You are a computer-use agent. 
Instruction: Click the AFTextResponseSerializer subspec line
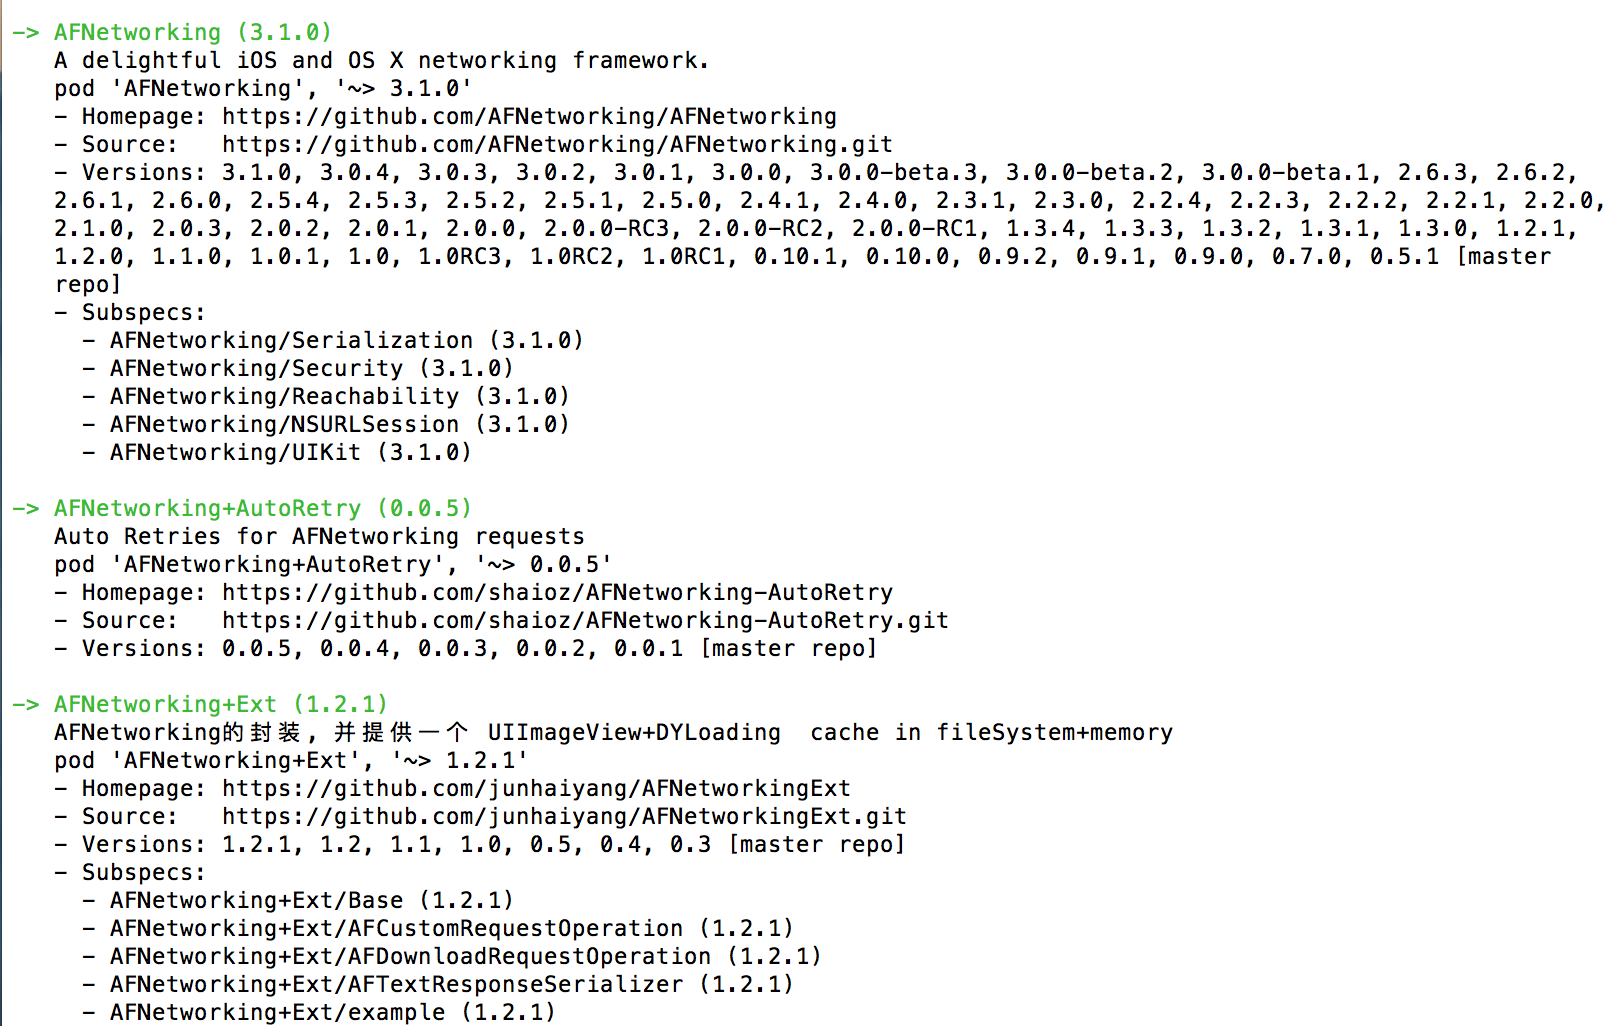(x=451, y=985)
